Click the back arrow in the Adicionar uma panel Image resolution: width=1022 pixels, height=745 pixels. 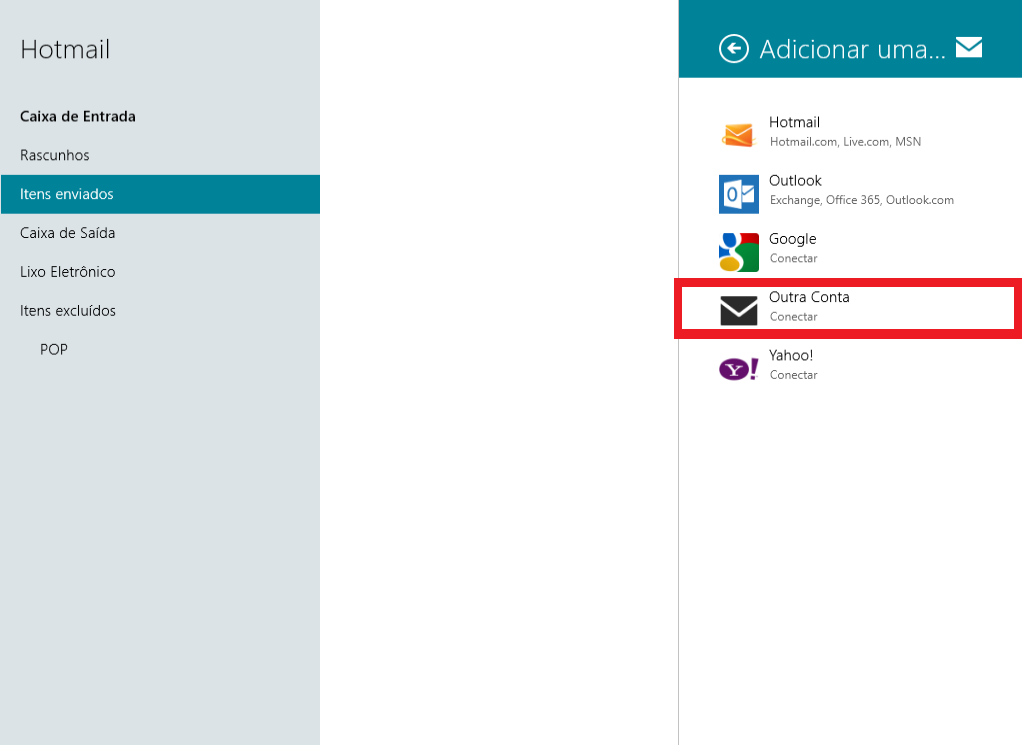point(733,49)
